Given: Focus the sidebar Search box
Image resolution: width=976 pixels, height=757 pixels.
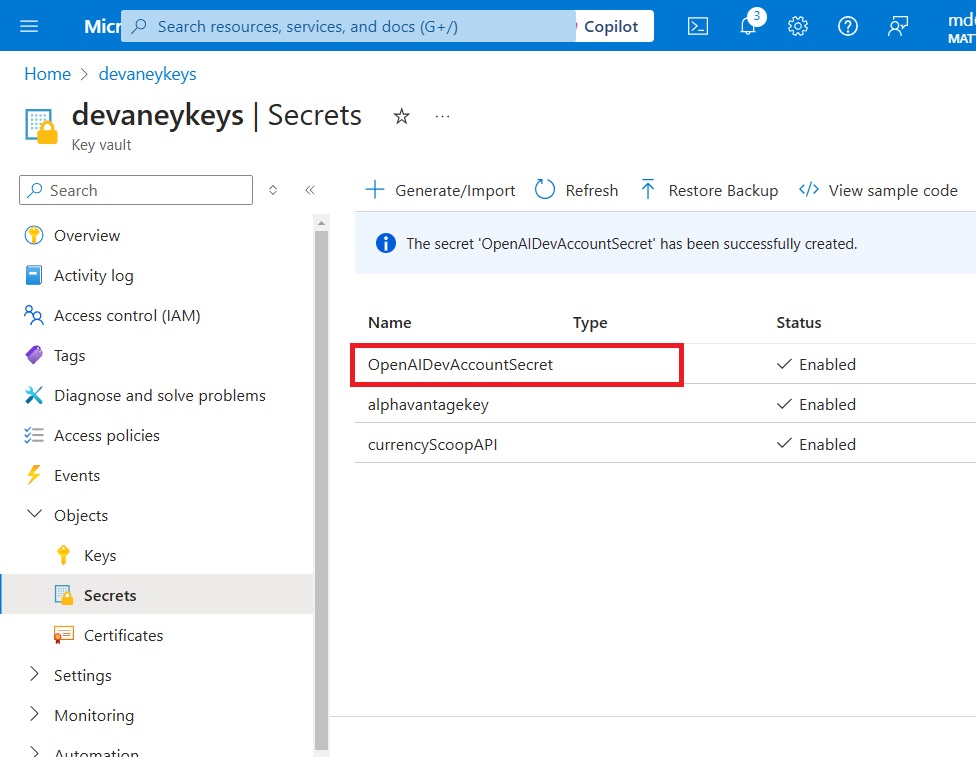Looking at the screenshot, I should coord(136,190).
